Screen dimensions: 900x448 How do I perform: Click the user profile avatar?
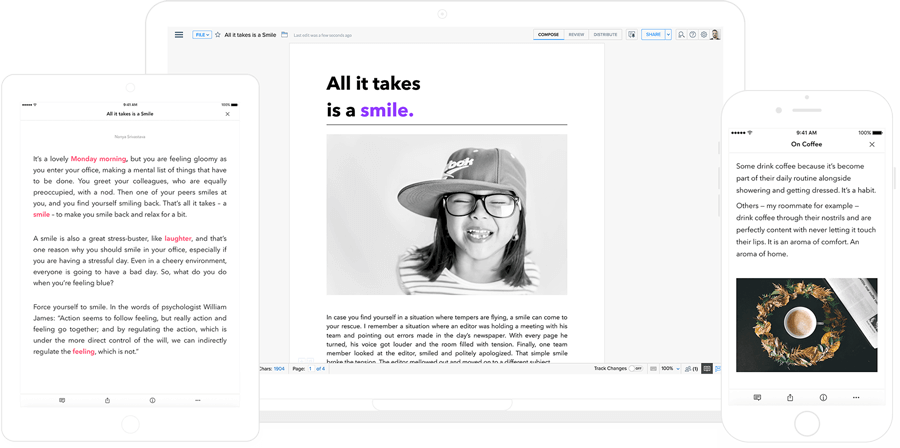pos(716,34)
